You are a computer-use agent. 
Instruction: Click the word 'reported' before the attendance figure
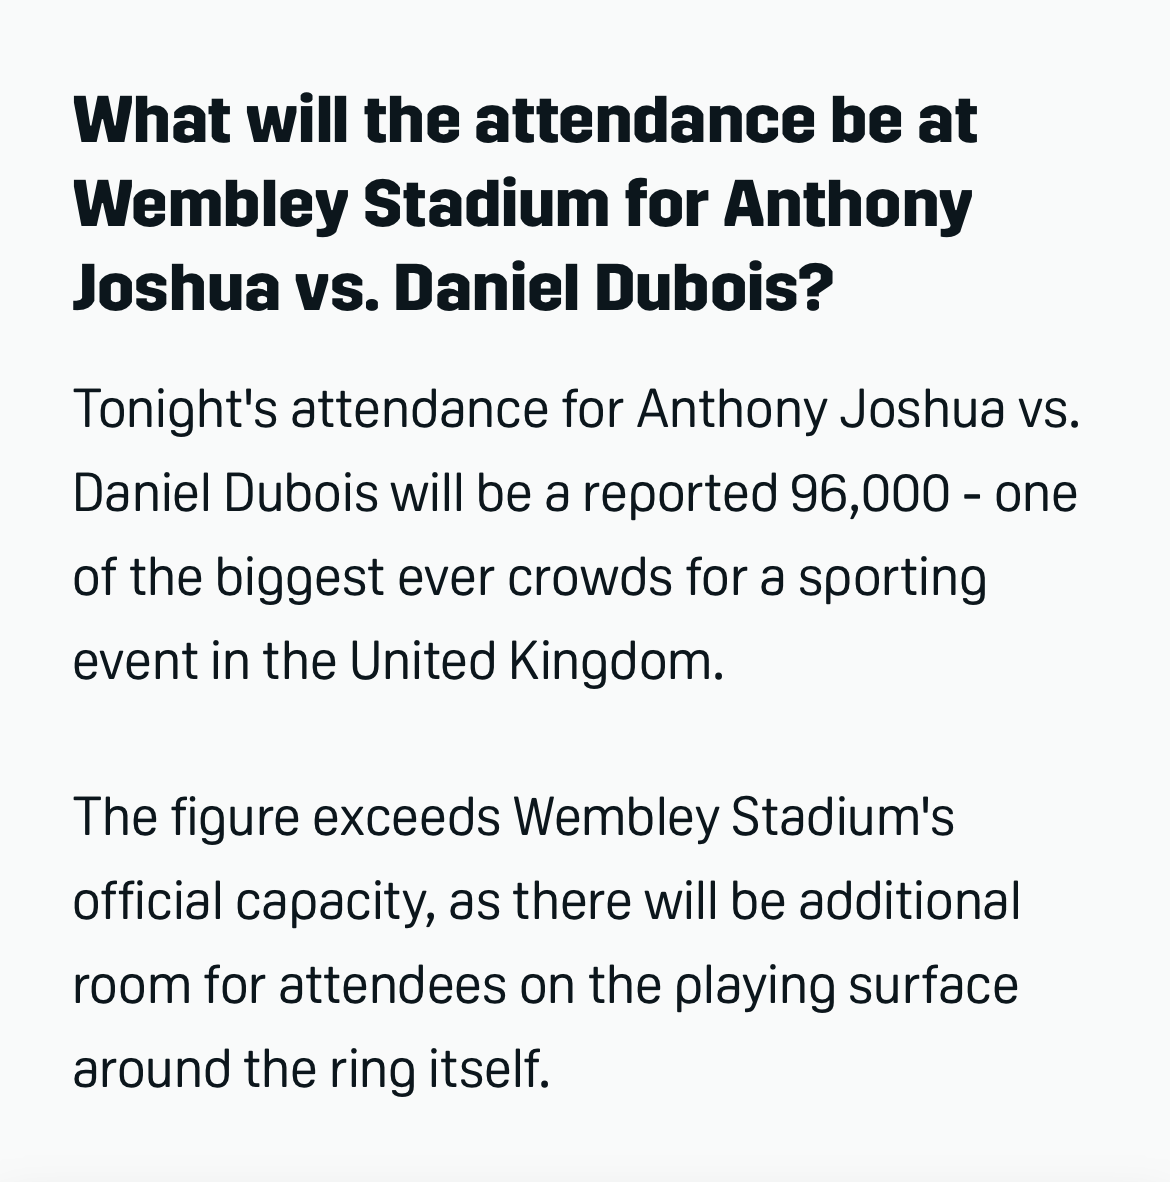coord(681,493)
